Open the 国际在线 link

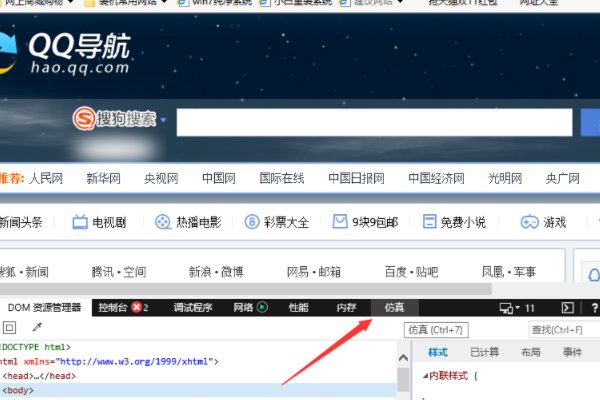click(282, 178)
